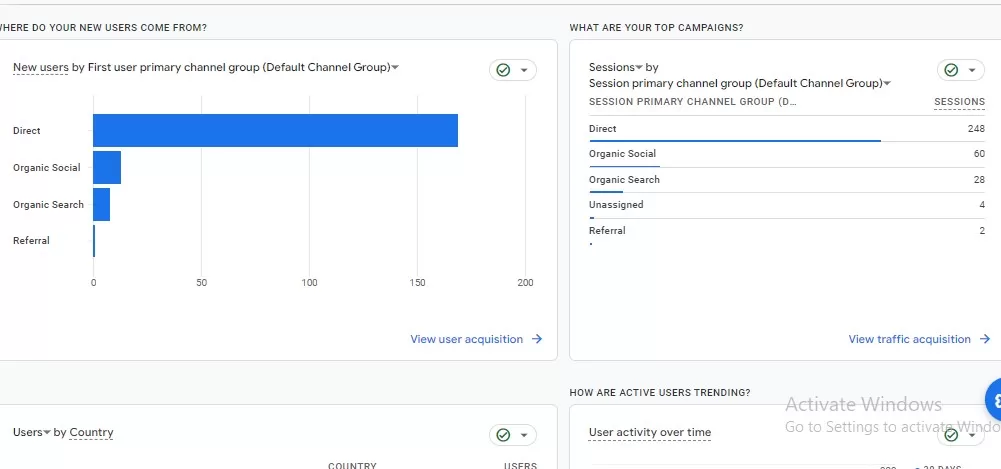Click the 28 sessions value
Screen dimensions: 1001x469
[x=979, y=180]
